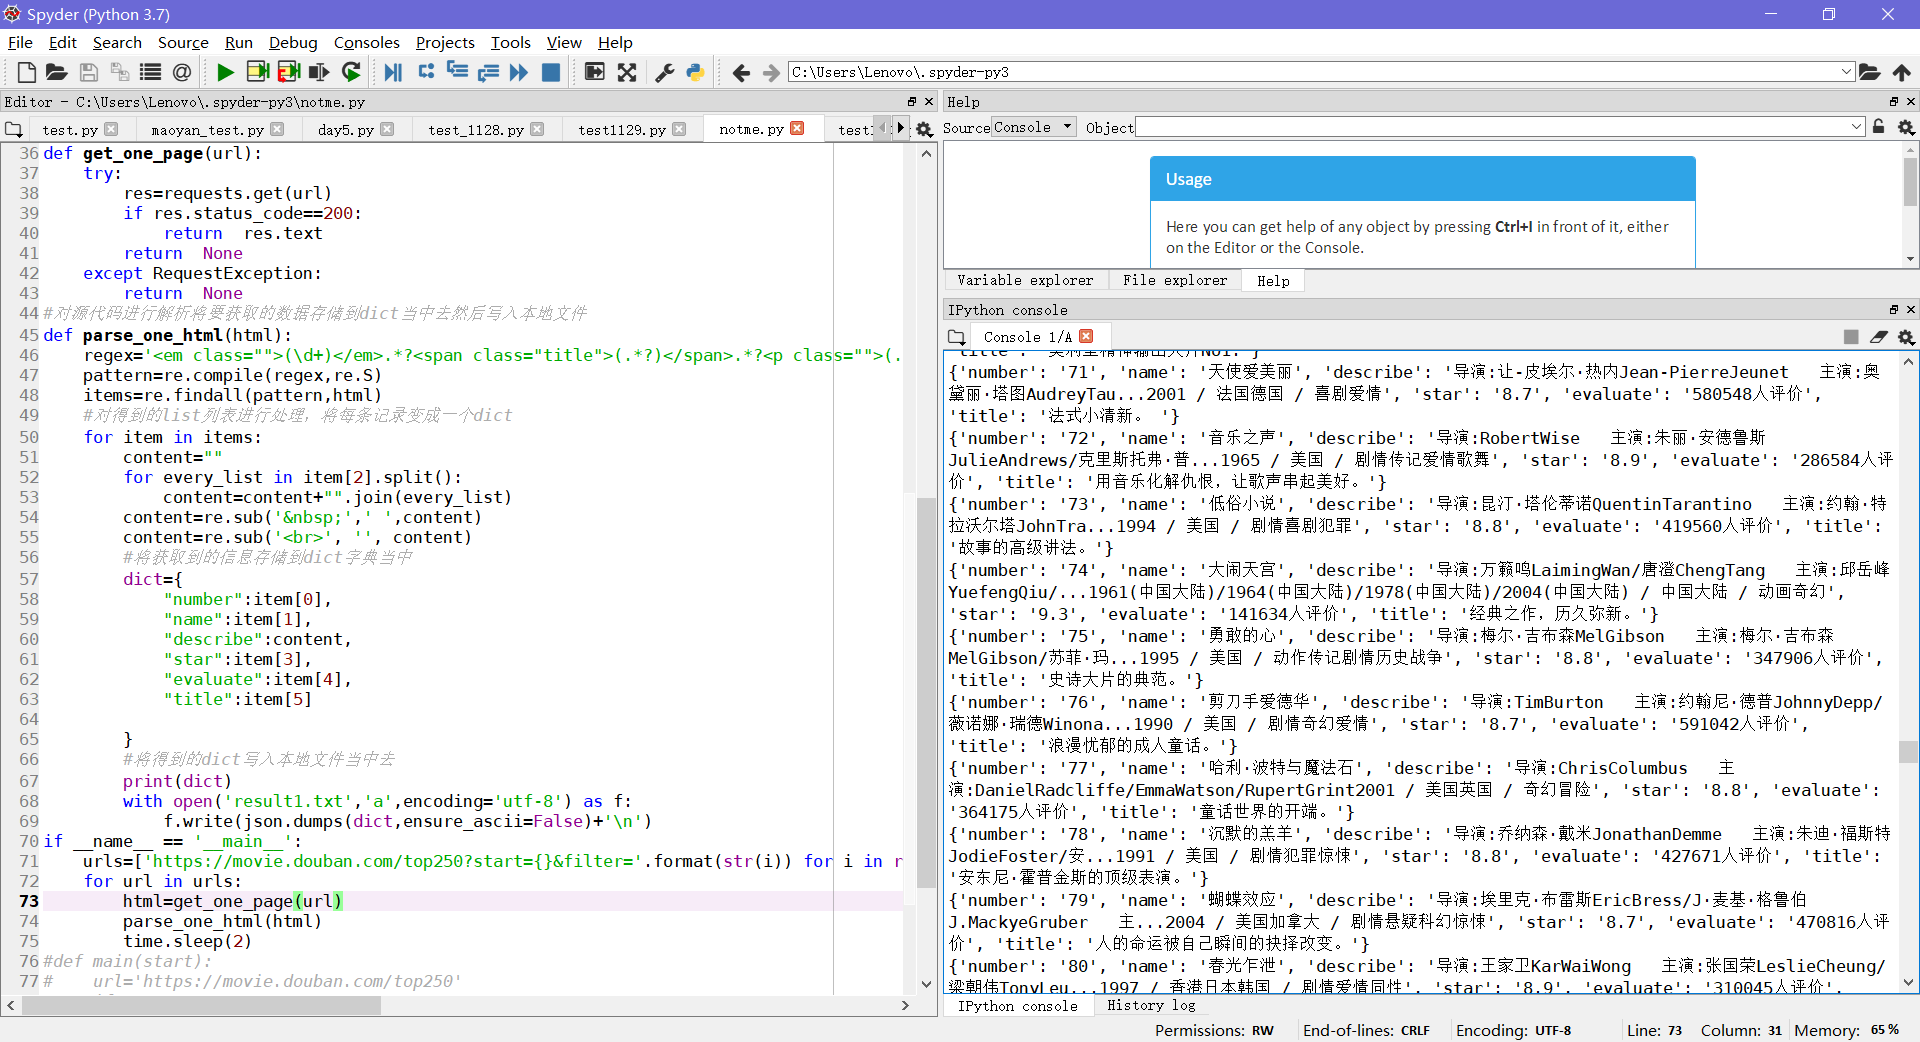Open the Source selector showing Console
Screen dimensions: 1920x1042
point(1031,127)
